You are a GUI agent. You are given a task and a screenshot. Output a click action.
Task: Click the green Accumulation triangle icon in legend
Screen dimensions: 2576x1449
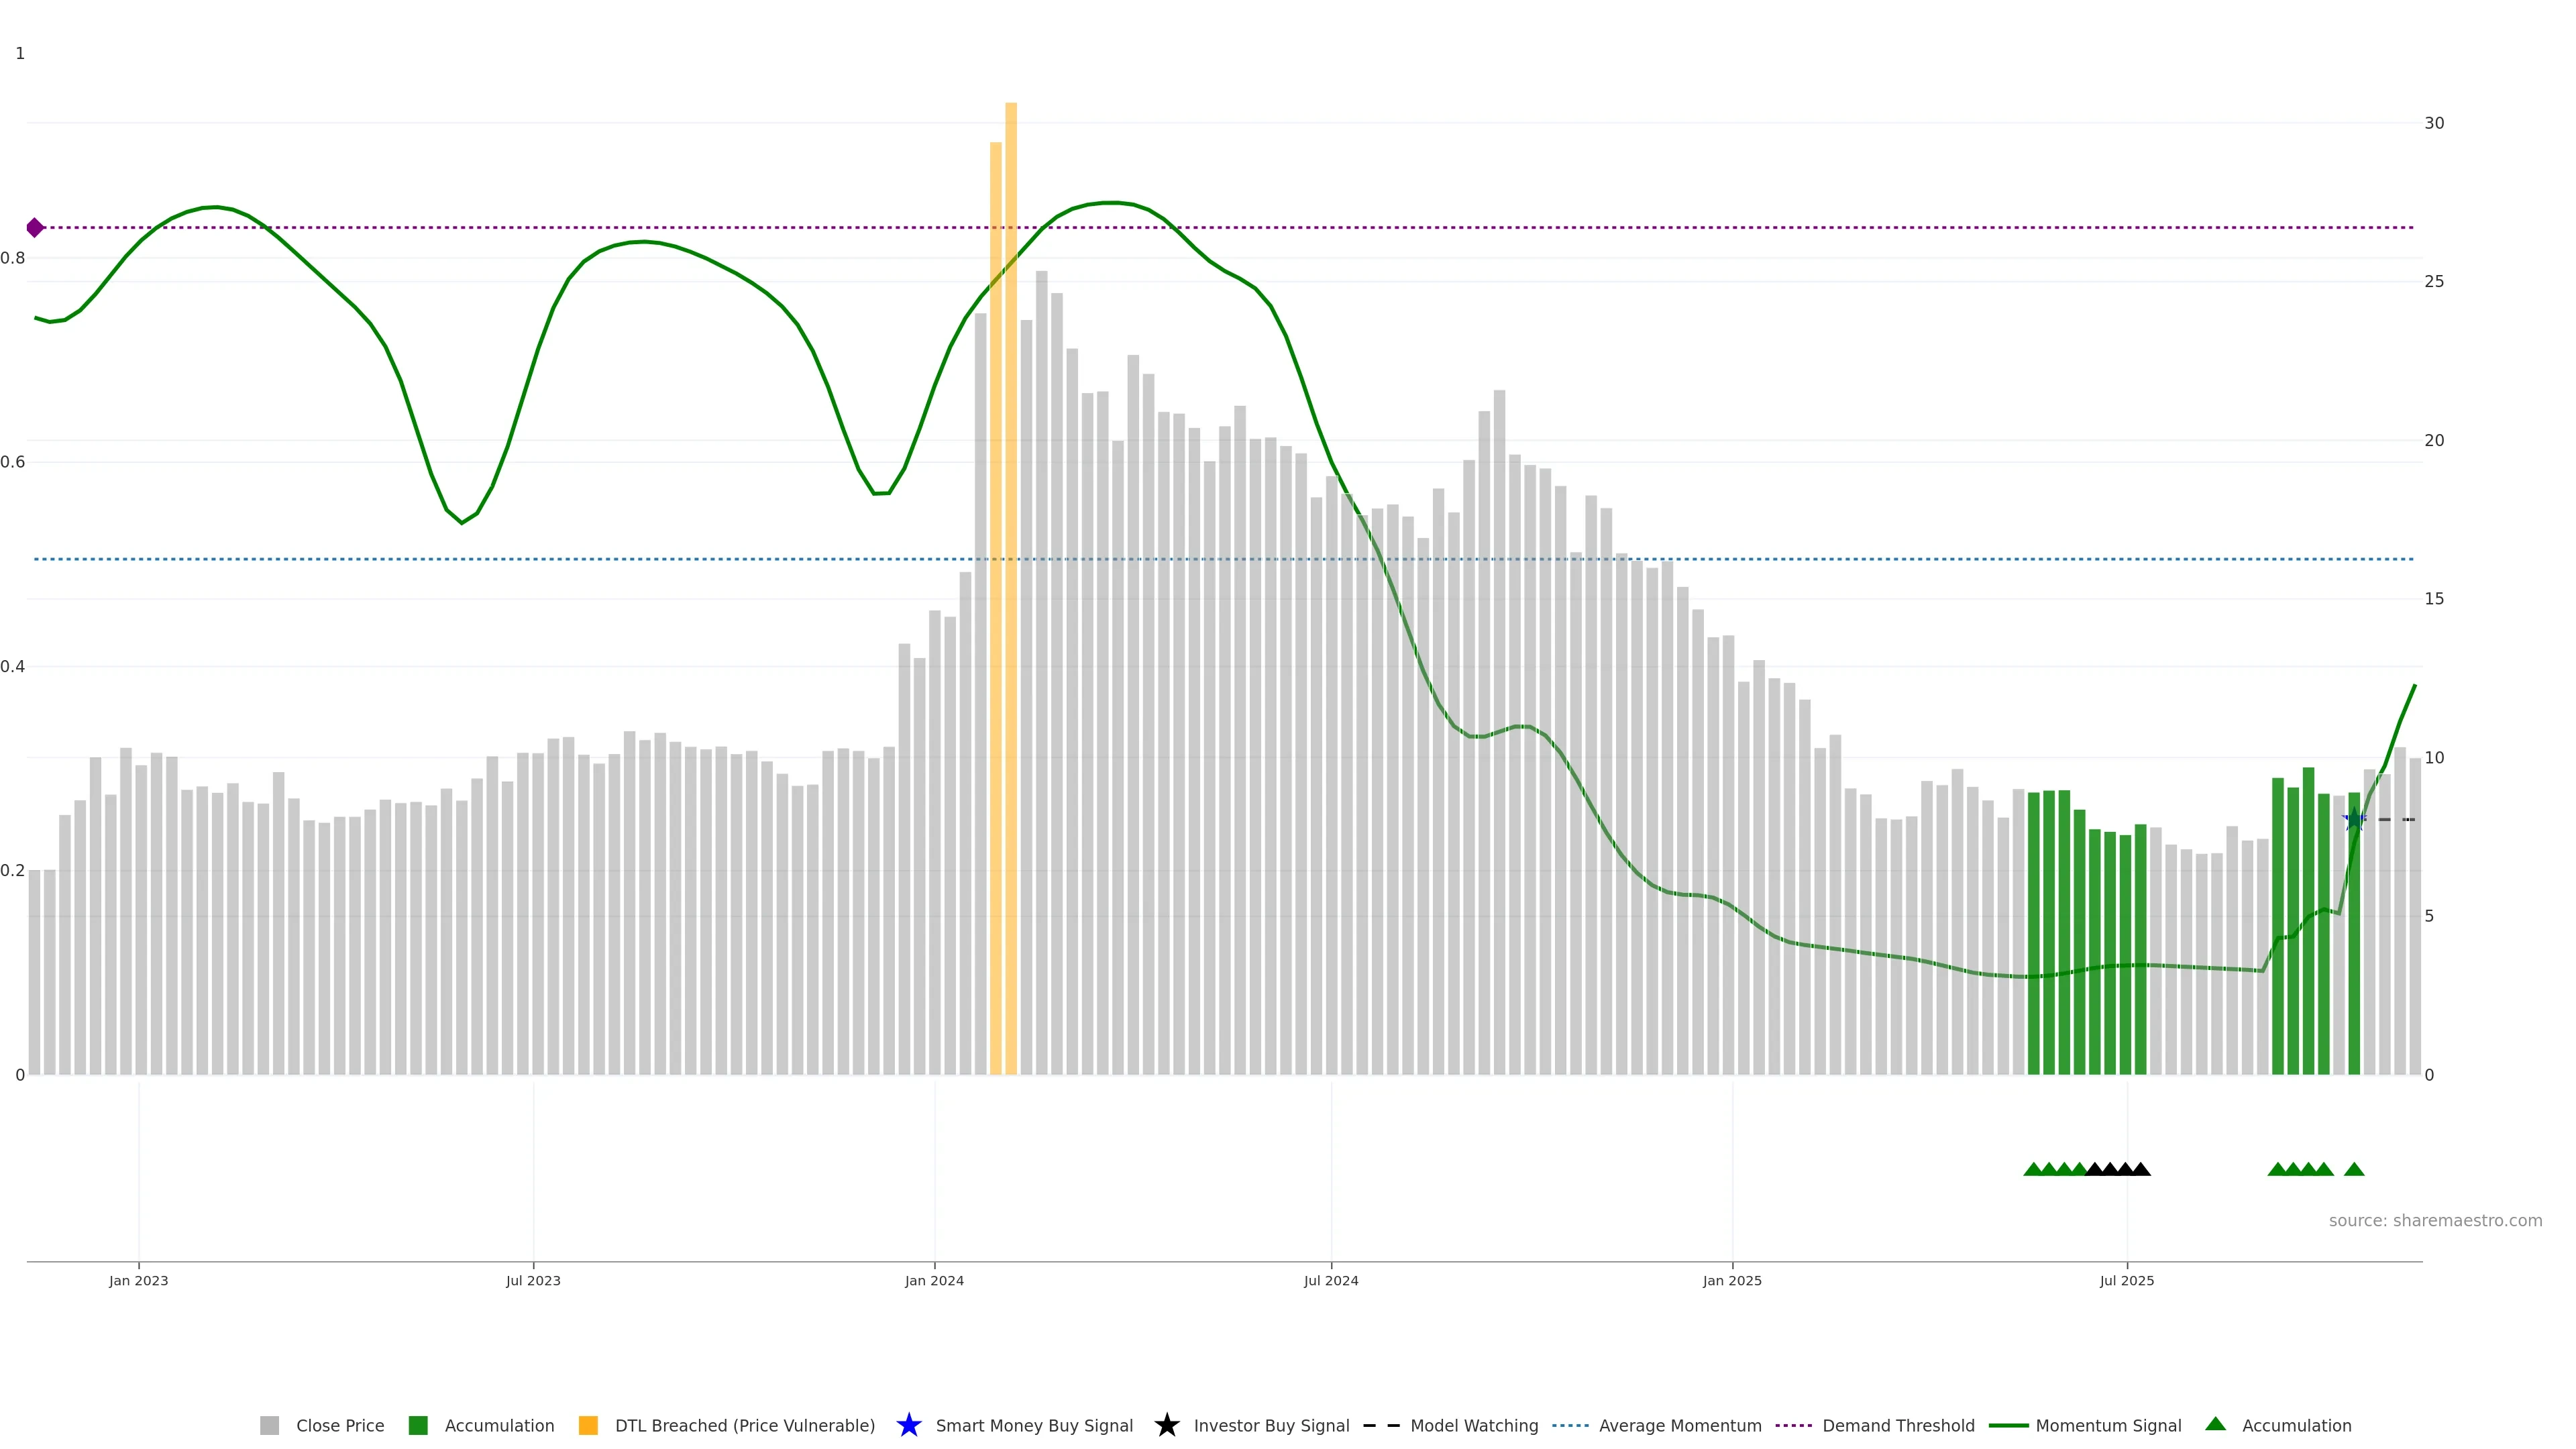[2215, 1424]
